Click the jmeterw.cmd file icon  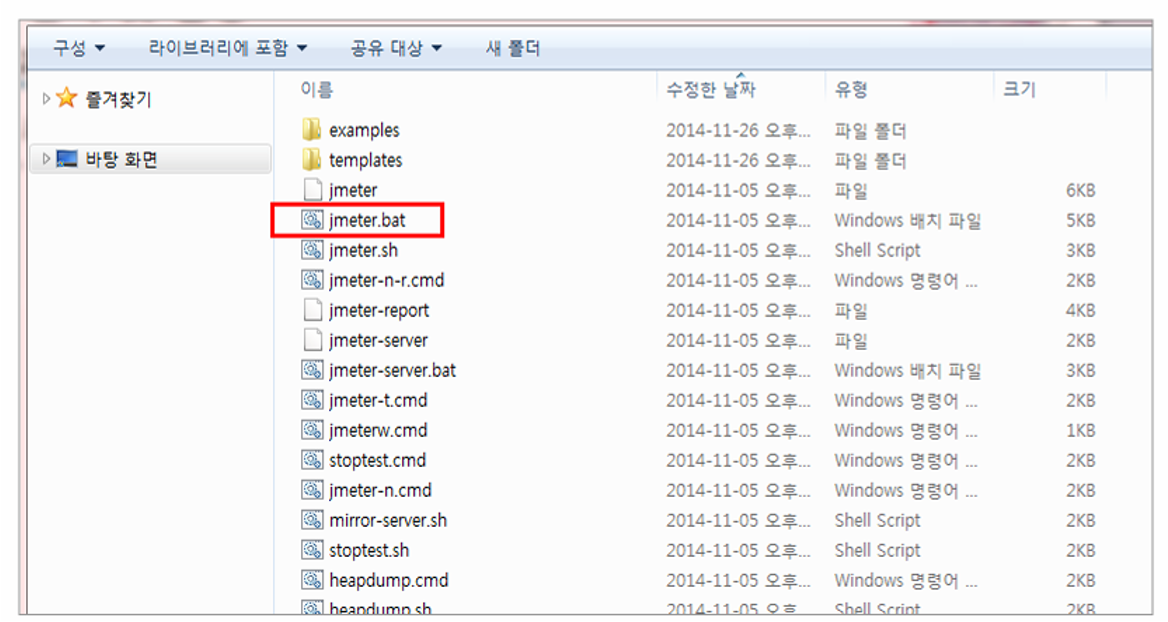click(312, 430)
